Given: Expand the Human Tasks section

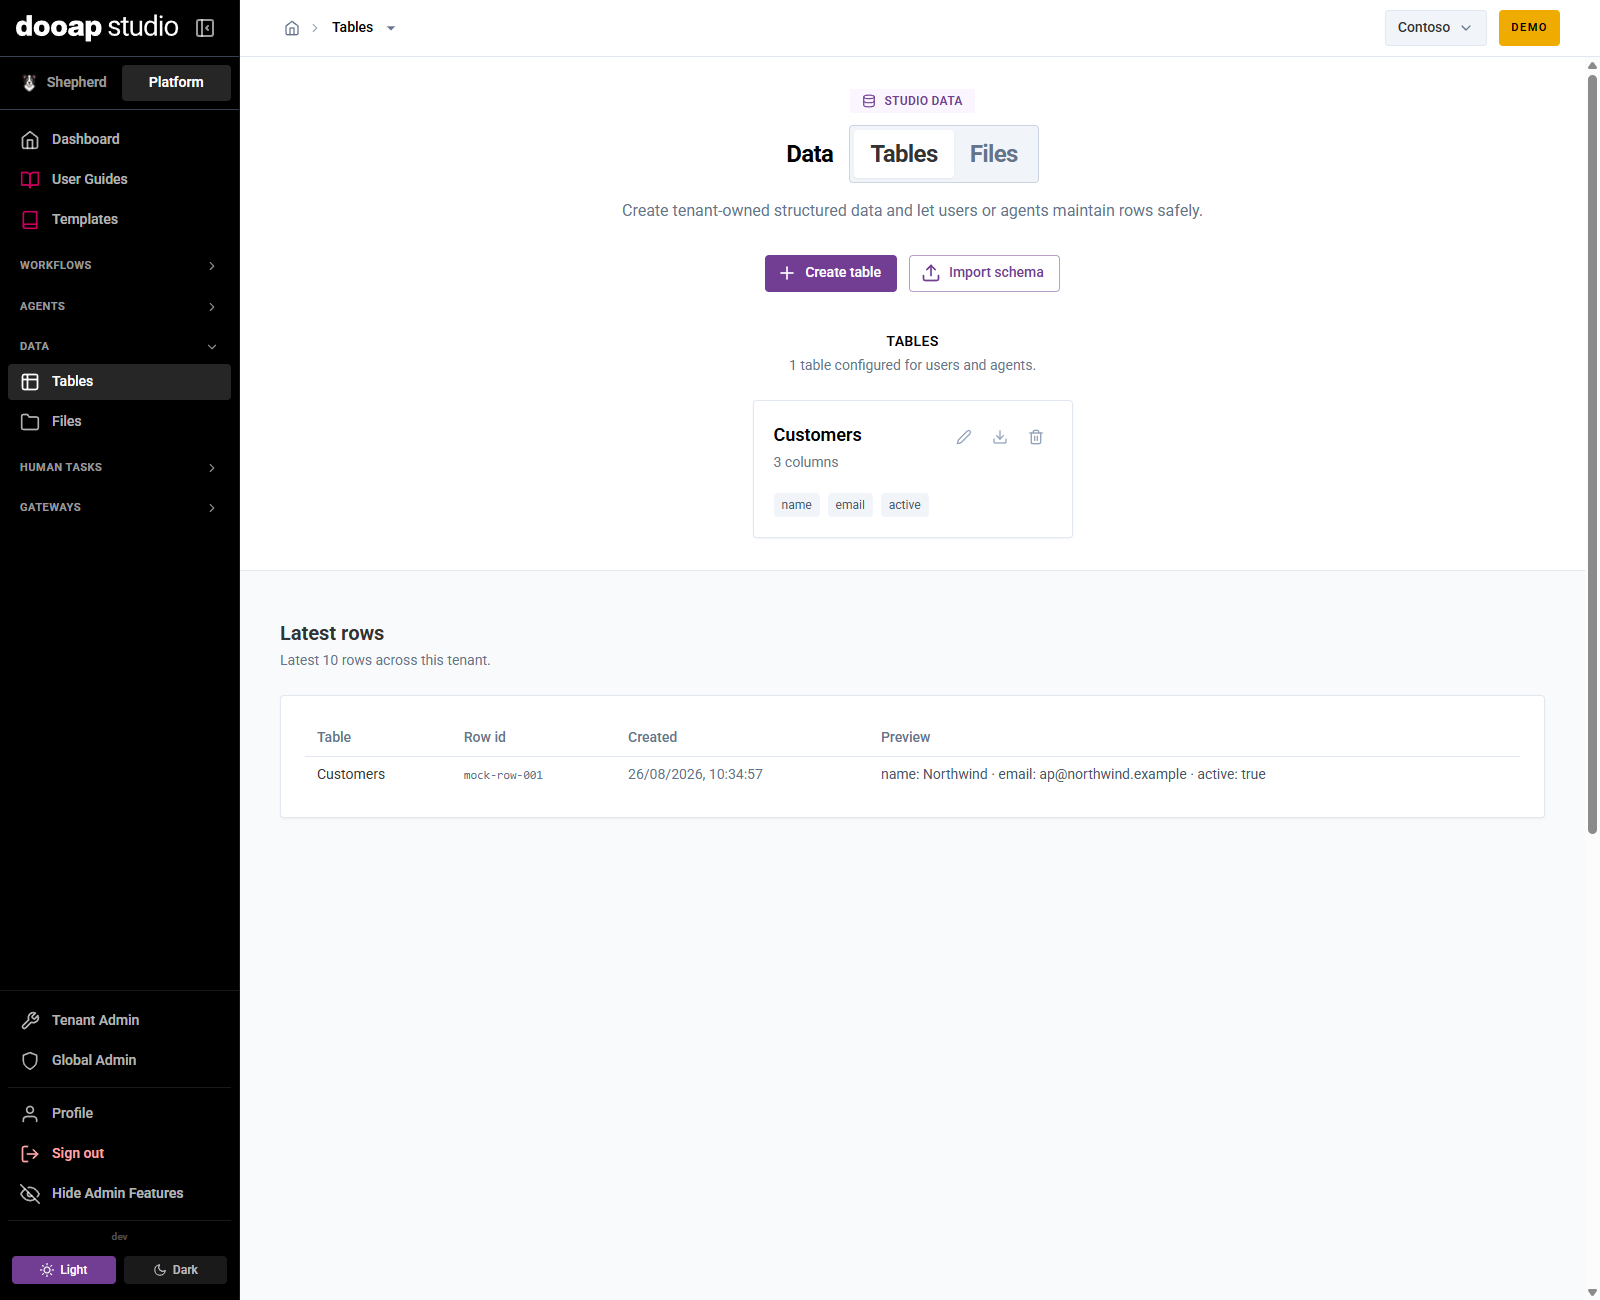Looking at the screenshot, I should (x=119, y=467).
